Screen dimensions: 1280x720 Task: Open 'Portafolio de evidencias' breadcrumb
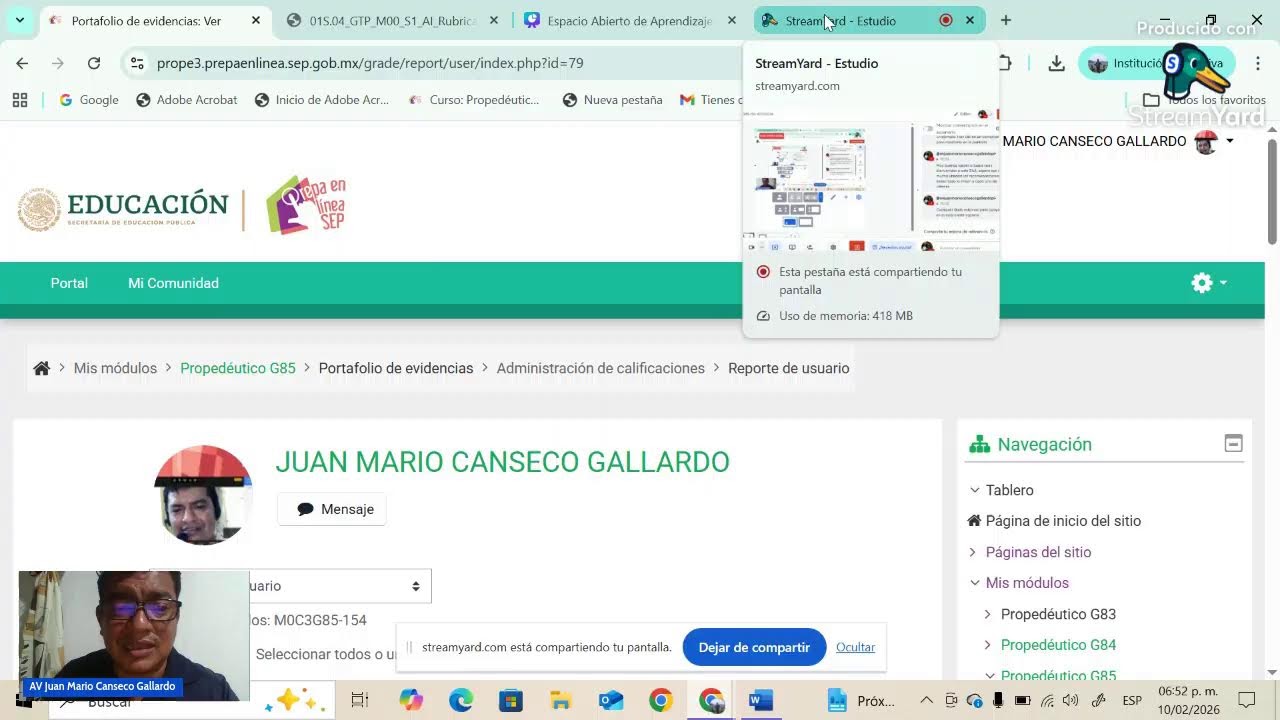[x=396, y=368]
